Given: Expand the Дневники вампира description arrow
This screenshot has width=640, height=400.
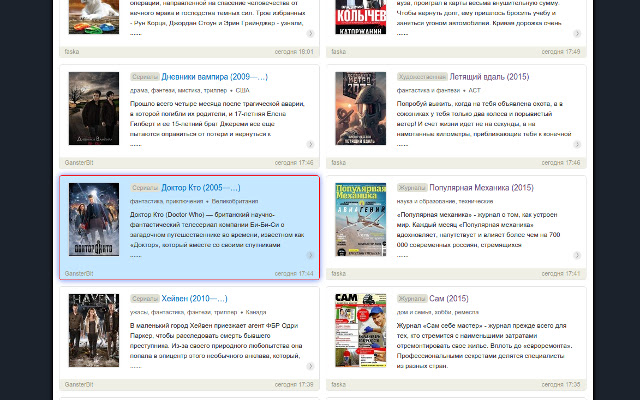Looking at the screenshot, I should (x=310, y=144).
